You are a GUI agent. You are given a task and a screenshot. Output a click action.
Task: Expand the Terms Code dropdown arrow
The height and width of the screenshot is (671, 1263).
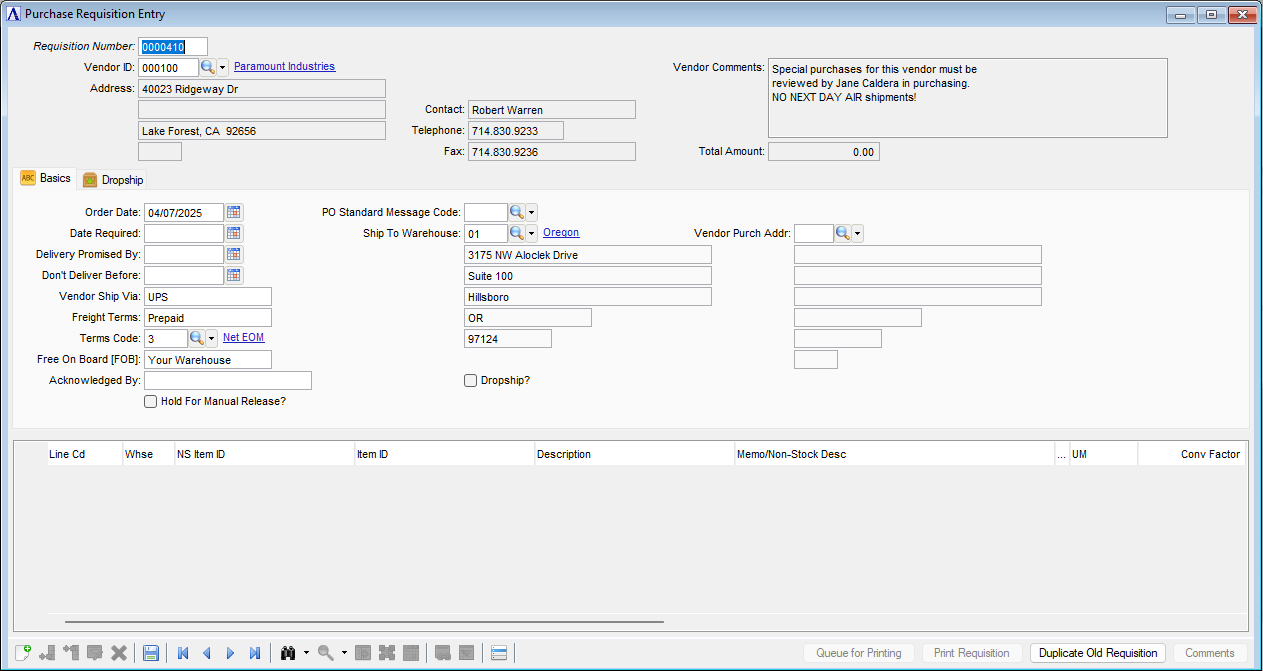coord(211,338)
